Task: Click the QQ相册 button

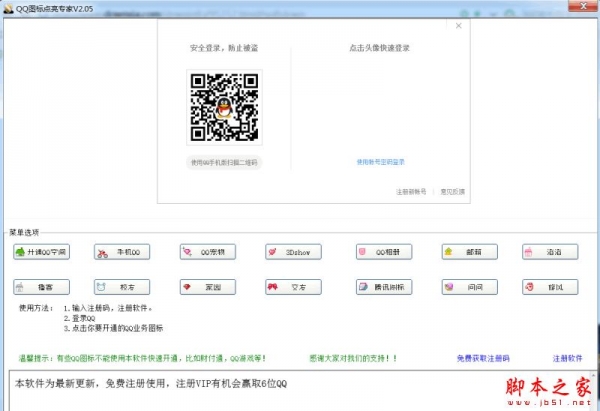Action: pyautogui.click(x=384, y=252)
